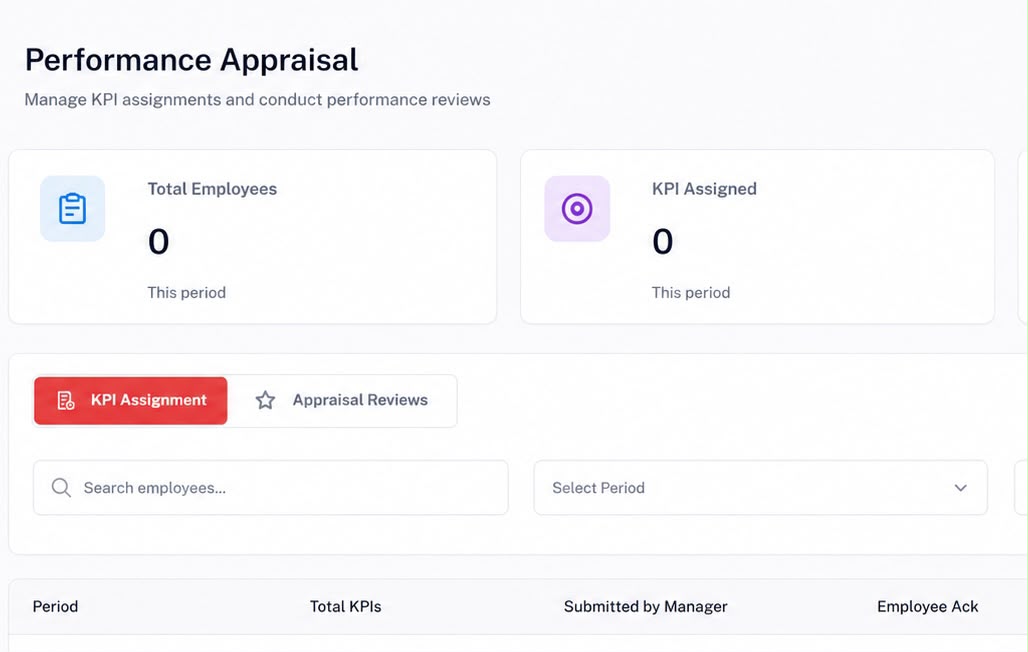
Task: Expand the chevron arrow in Select Period
Action: 960,487
